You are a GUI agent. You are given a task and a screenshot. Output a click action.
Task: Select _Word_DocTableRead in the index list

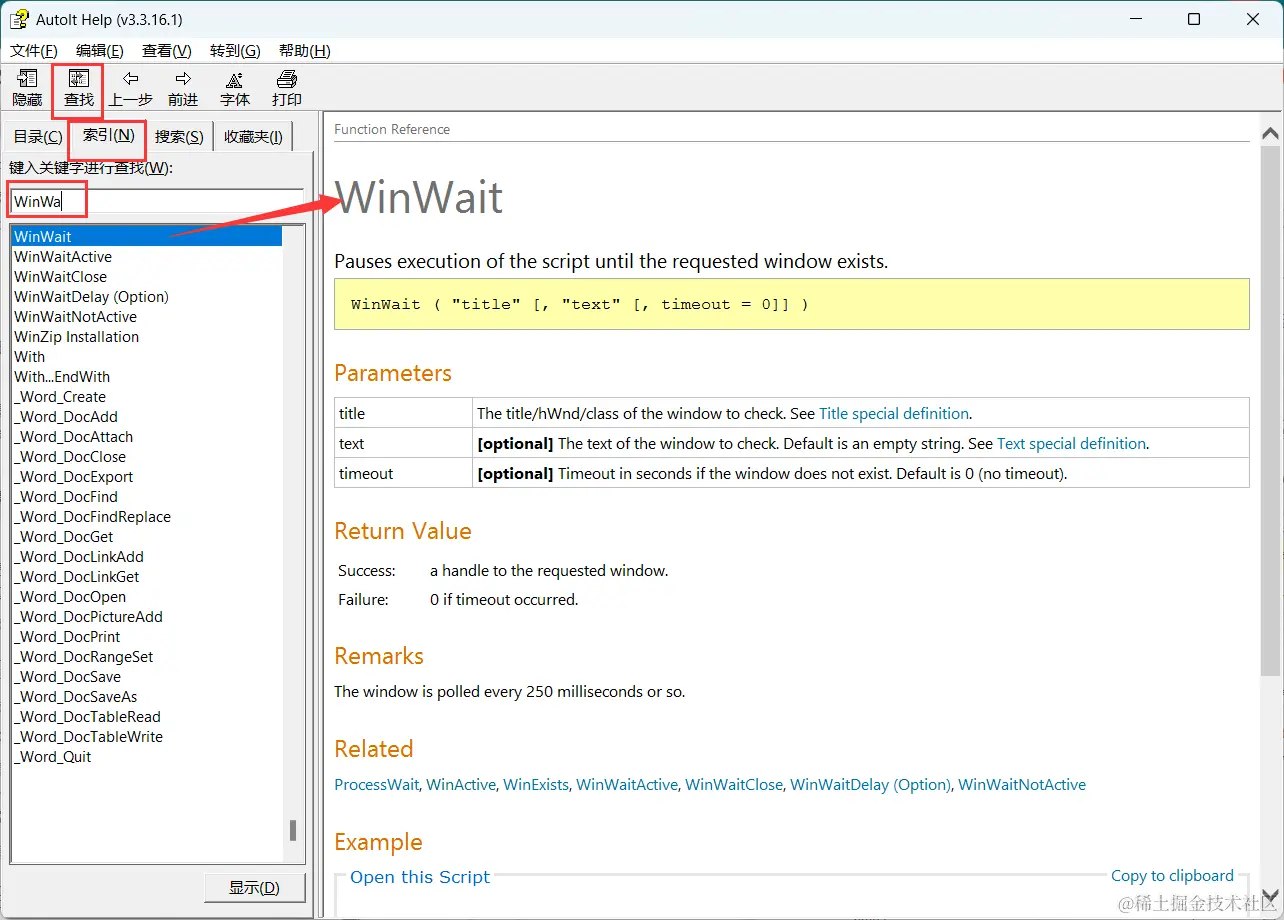(x=87, y=717)
